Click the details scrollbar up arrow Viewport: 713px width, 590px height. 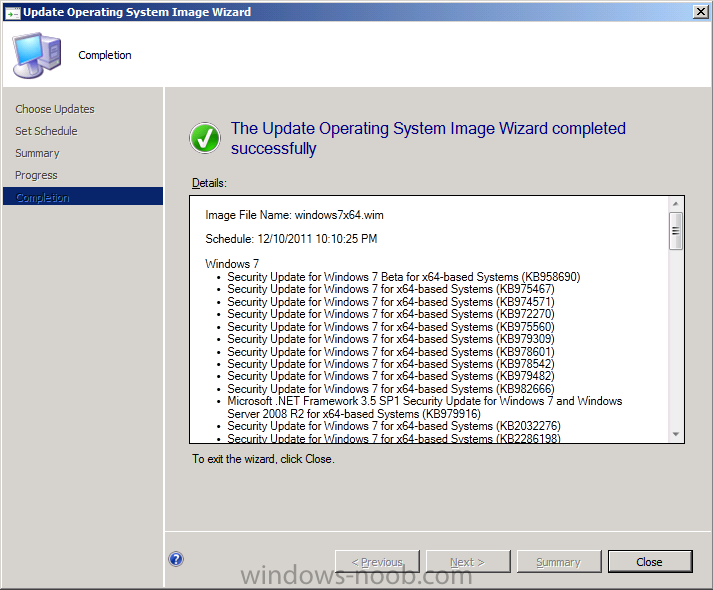tap(676, 204)
